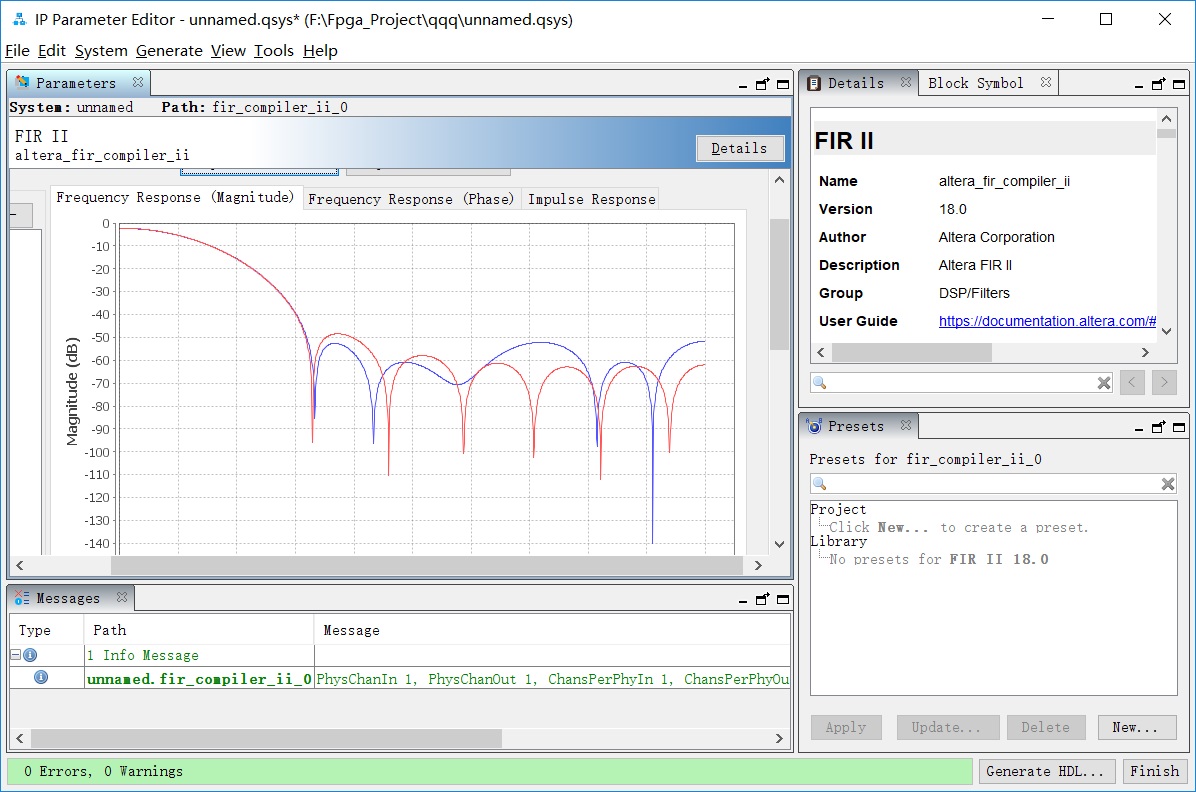Click the Messages horizontal scrollbar right arrow
Screen dimensions: 1196x792
click(x=779, y=738)
